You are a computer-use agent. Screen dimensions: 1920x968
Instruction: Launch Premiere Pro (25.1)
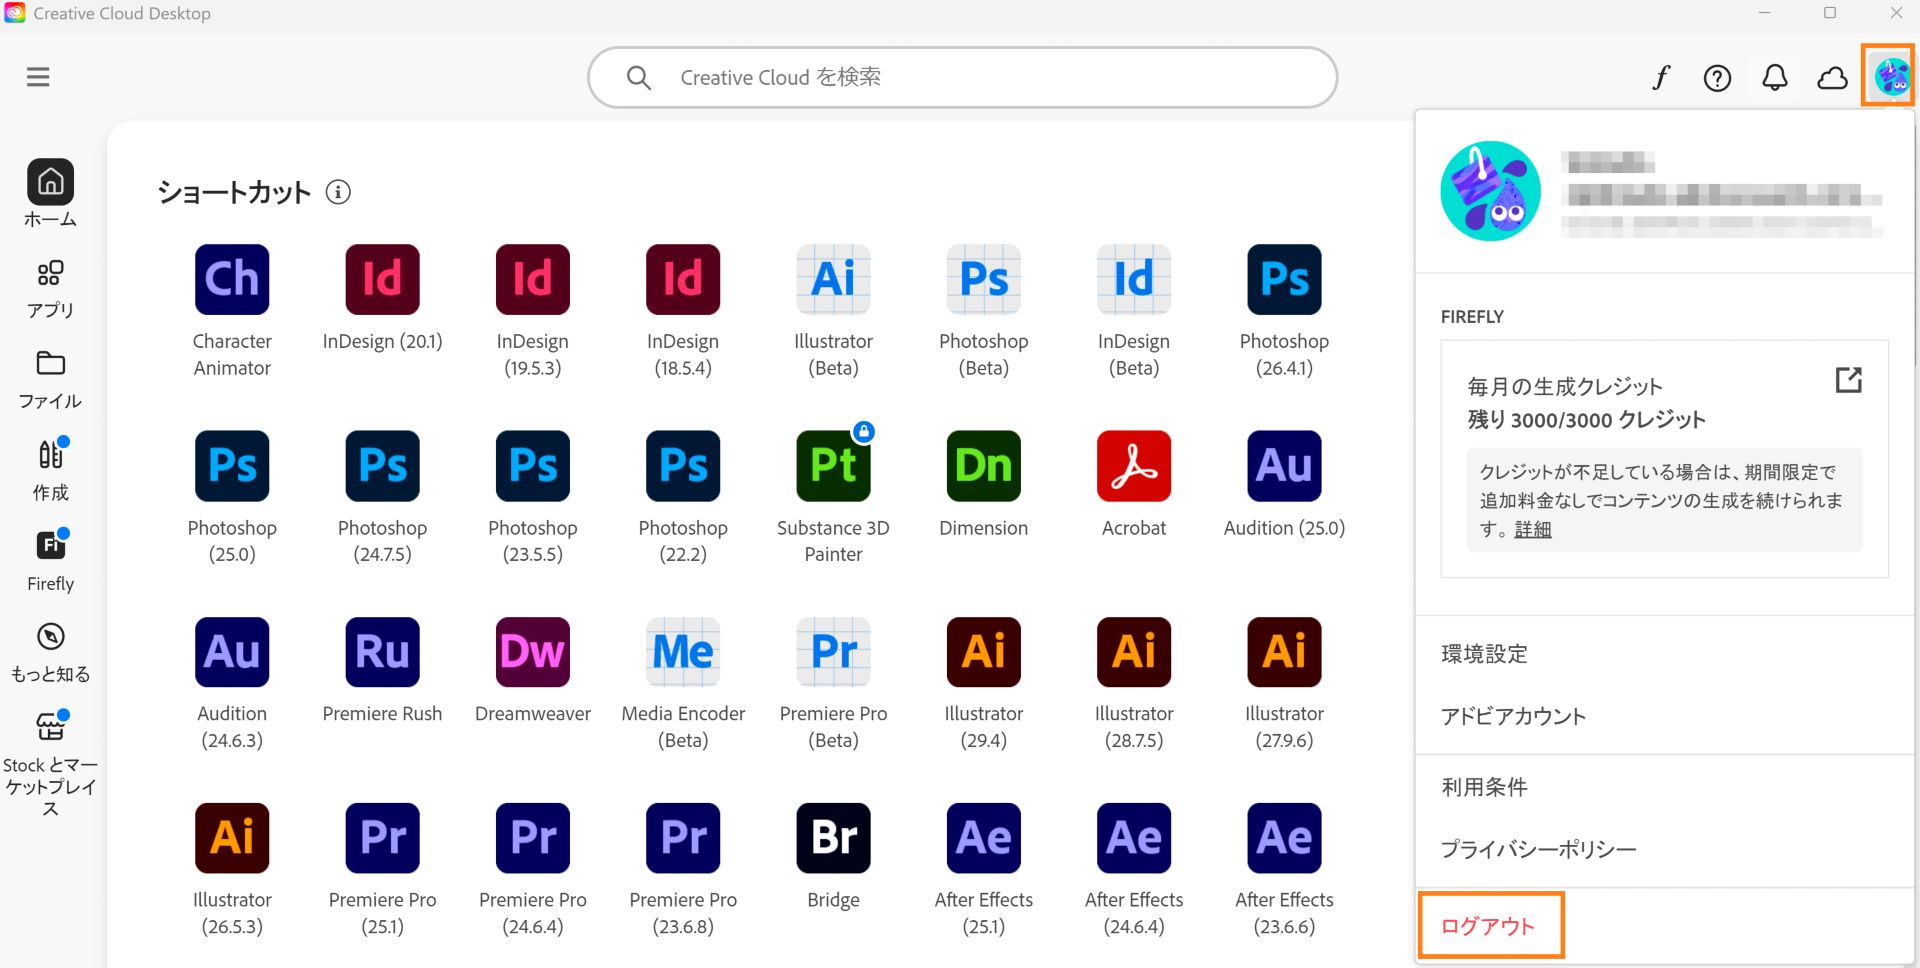(383, 838)
